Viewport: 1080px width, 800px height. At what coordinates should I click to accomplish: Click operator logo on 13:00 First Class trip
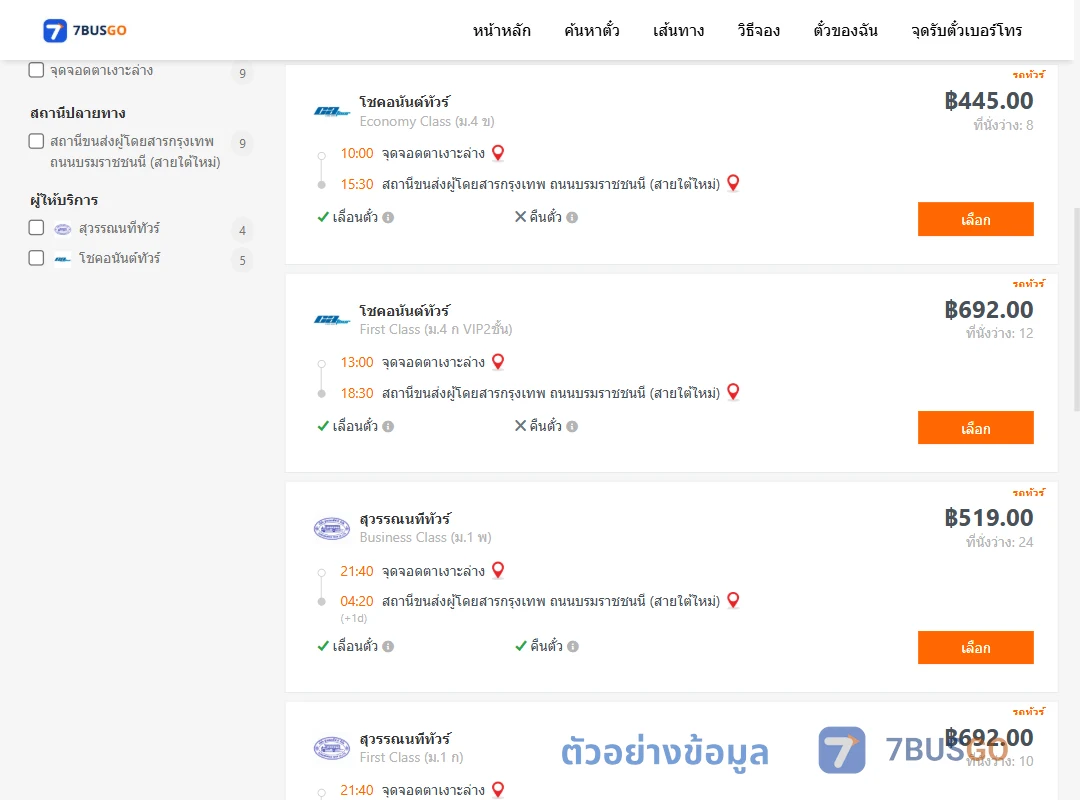click(332, 320)
